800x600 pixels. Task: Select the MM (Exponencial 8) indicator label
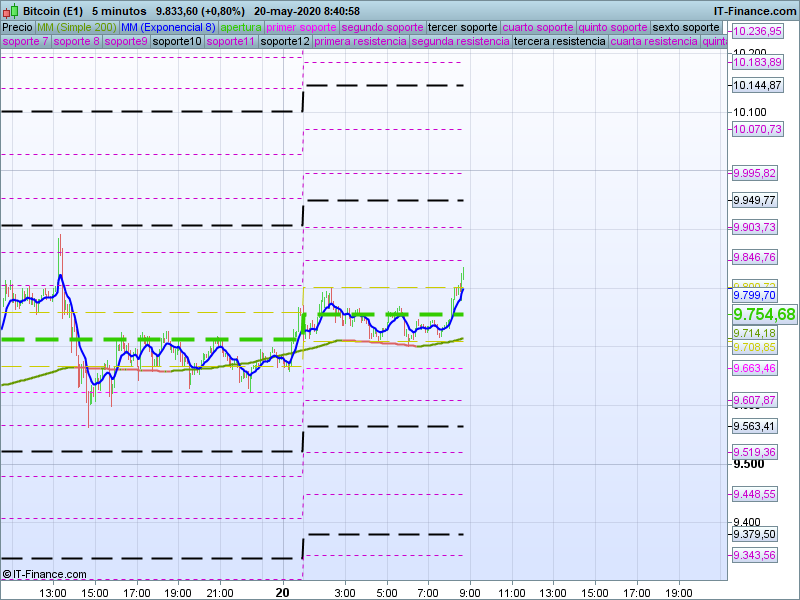168,27
